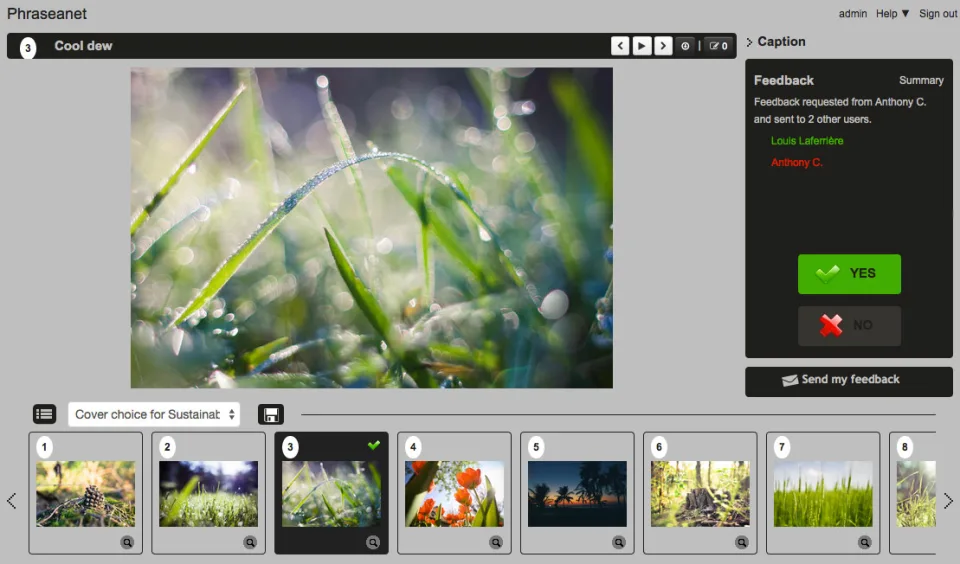Start the slideshow play button
Image resolution: width=960 pixels, height=564 pixels.
click(642, 46)
